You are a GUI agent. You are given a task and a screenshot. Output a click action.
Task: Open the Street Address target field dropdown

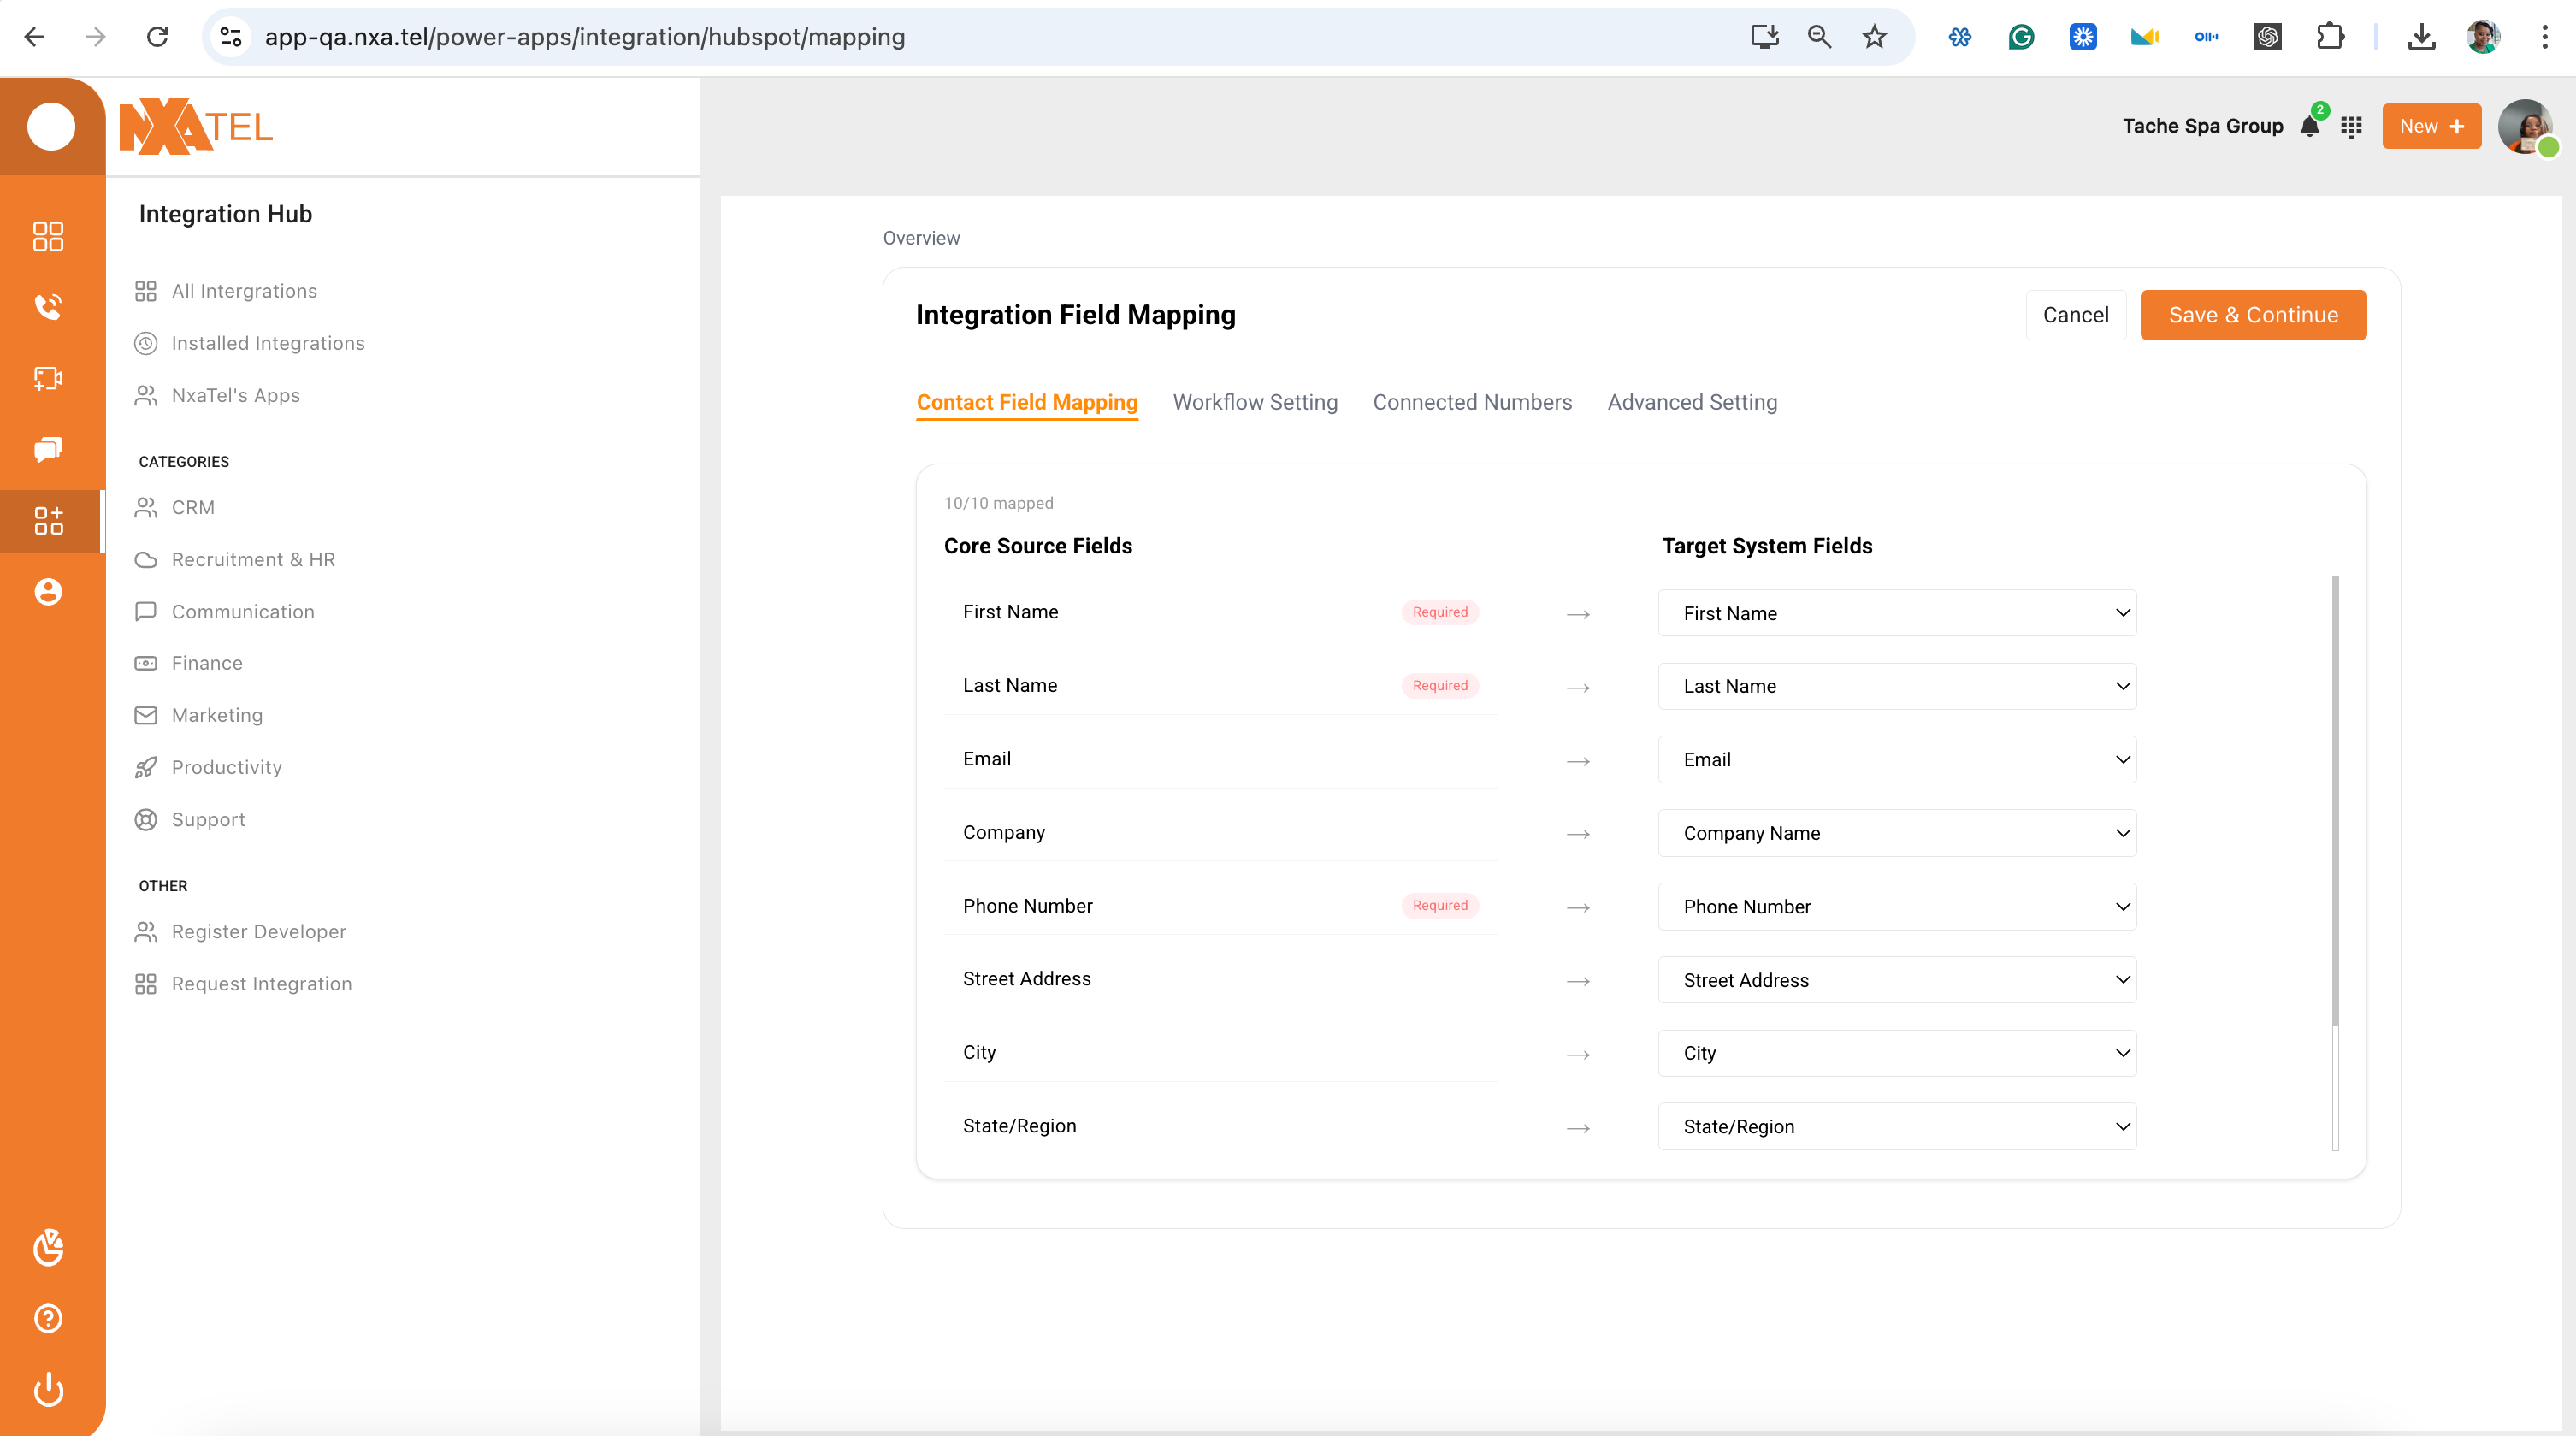click(1896, 980)
